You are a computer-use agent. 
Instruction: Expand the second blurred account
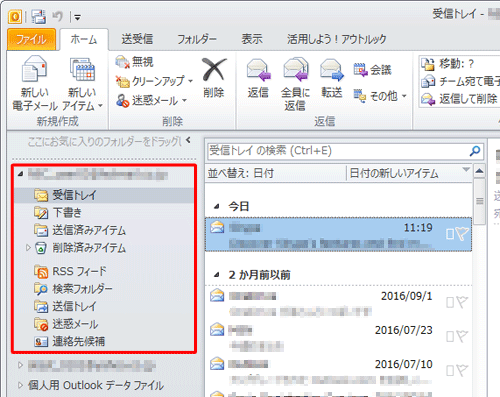tap(21, 365)
